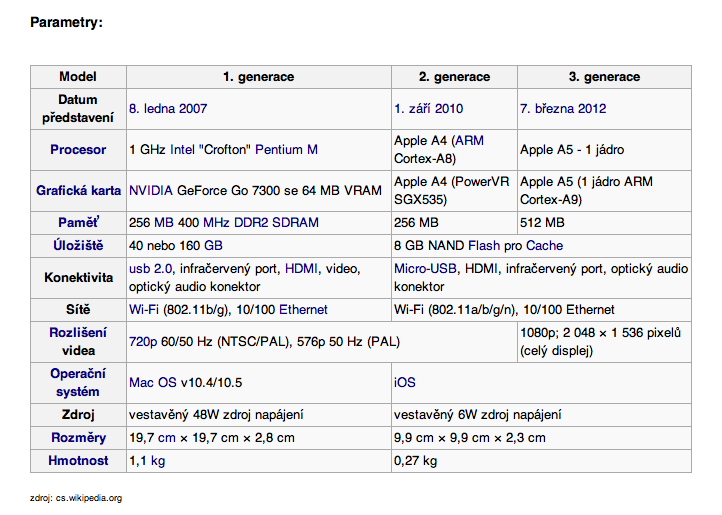The image size is (722, 515).
Task: Click the "zdroj: cs.wikipedia.org" source text
Action: coord(76,497)
